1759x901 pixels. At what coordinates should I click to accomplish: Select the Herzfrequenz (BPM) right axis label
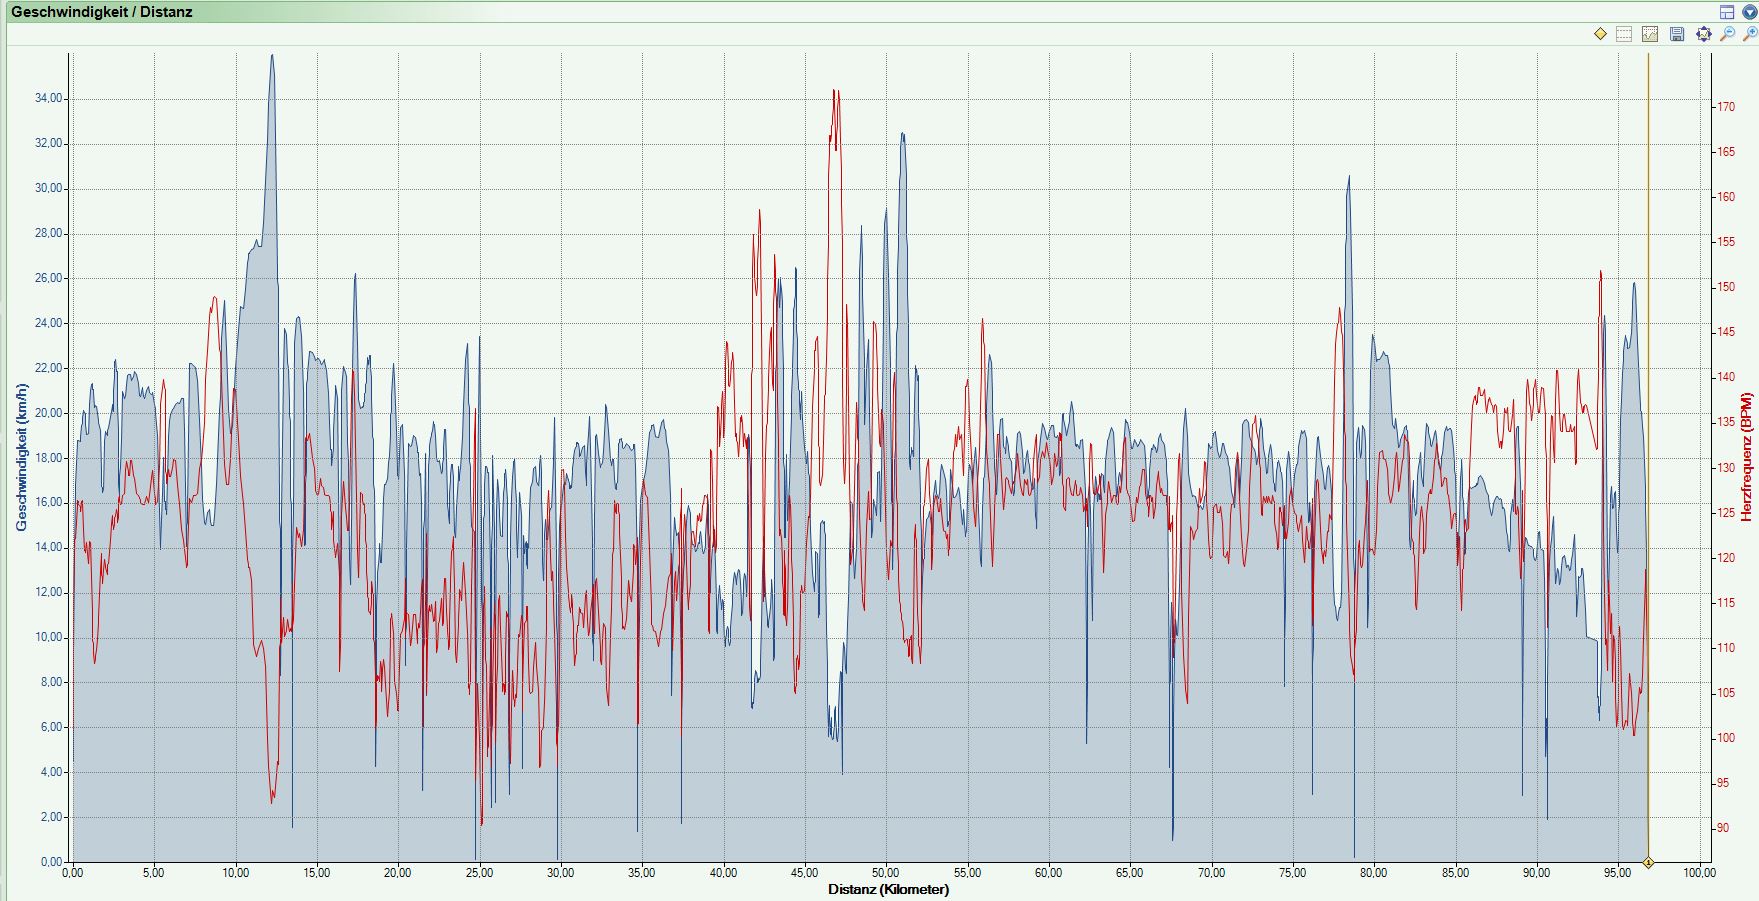(1746, 457)
